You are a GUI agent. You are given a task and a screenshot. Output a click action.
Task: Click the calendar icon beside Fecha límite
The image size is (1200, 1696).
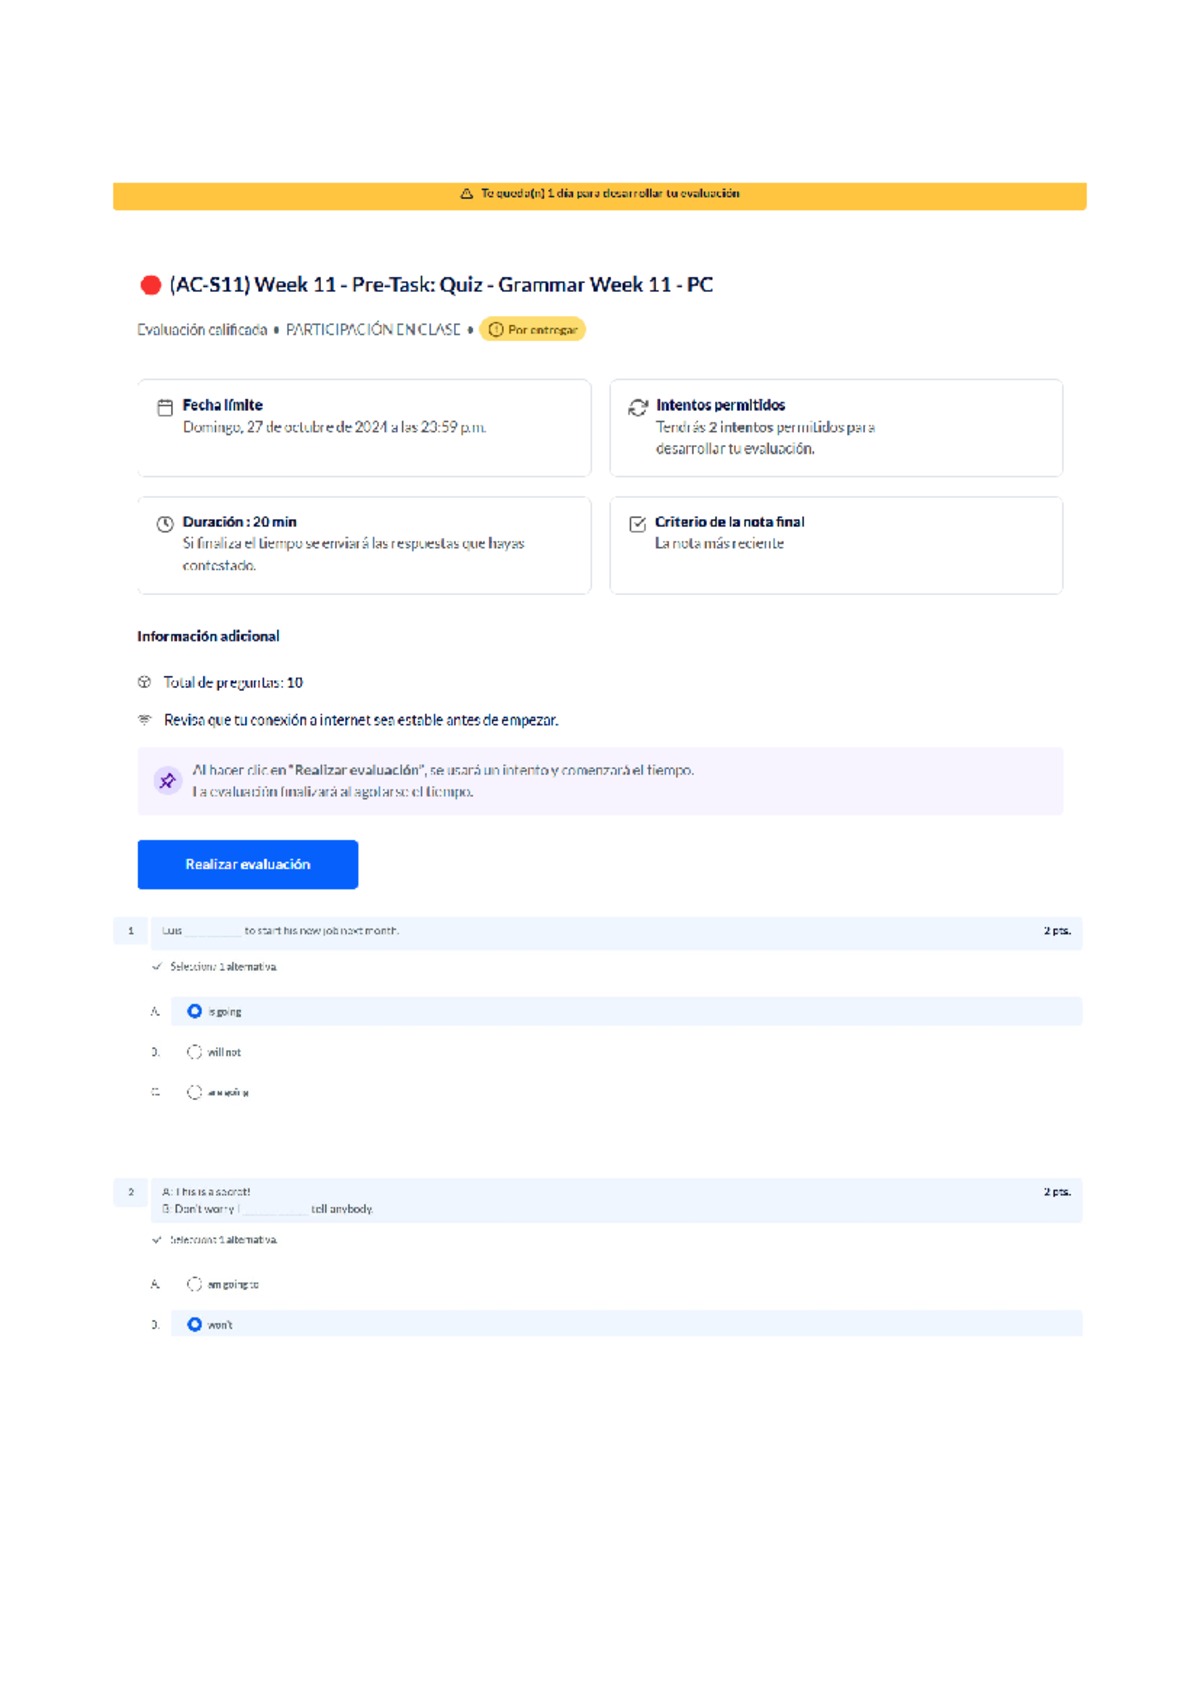[165, 407]
